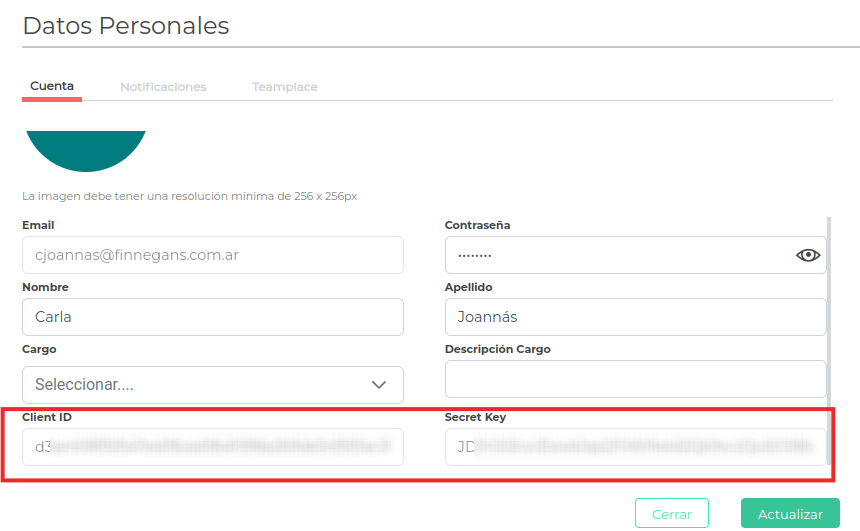Screen dimensions: 860x531
Task: Click the Cerrar button
Action: [x=671, y=514]
